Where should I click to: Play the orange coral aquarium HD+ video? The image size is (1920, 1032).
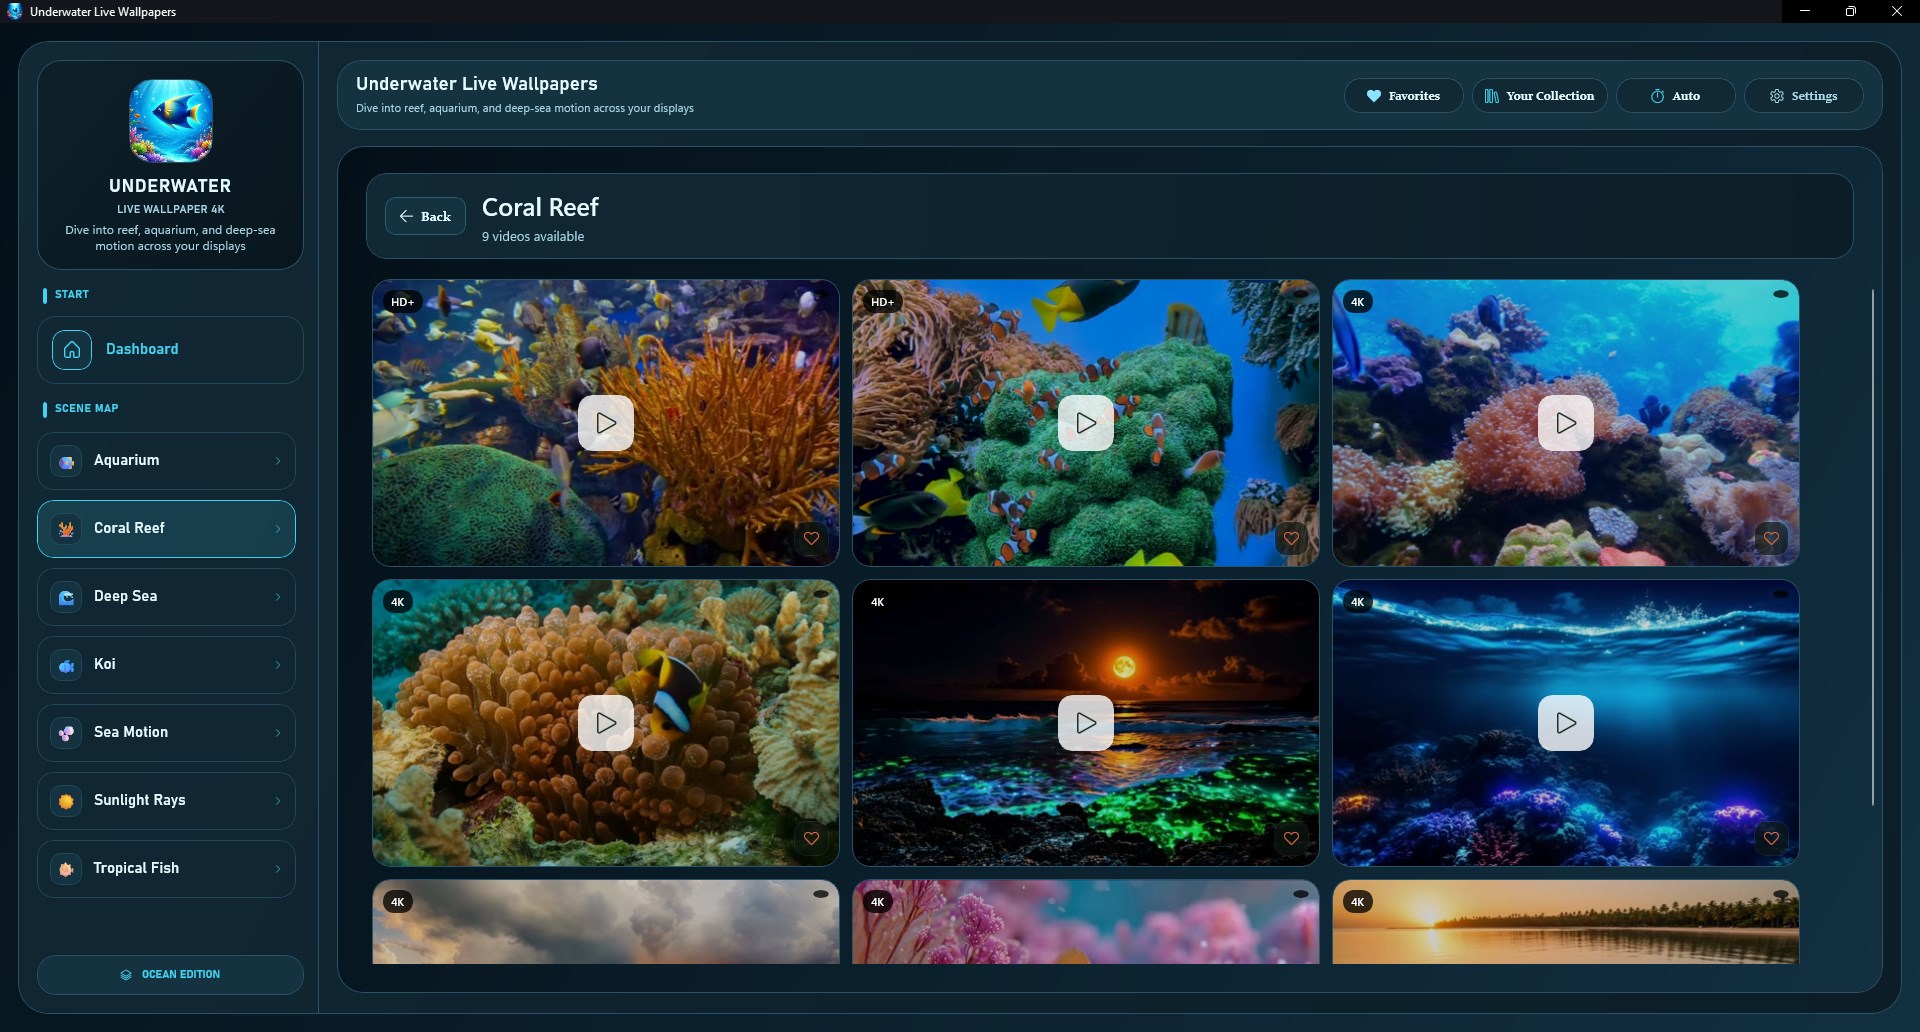(606, 423)
